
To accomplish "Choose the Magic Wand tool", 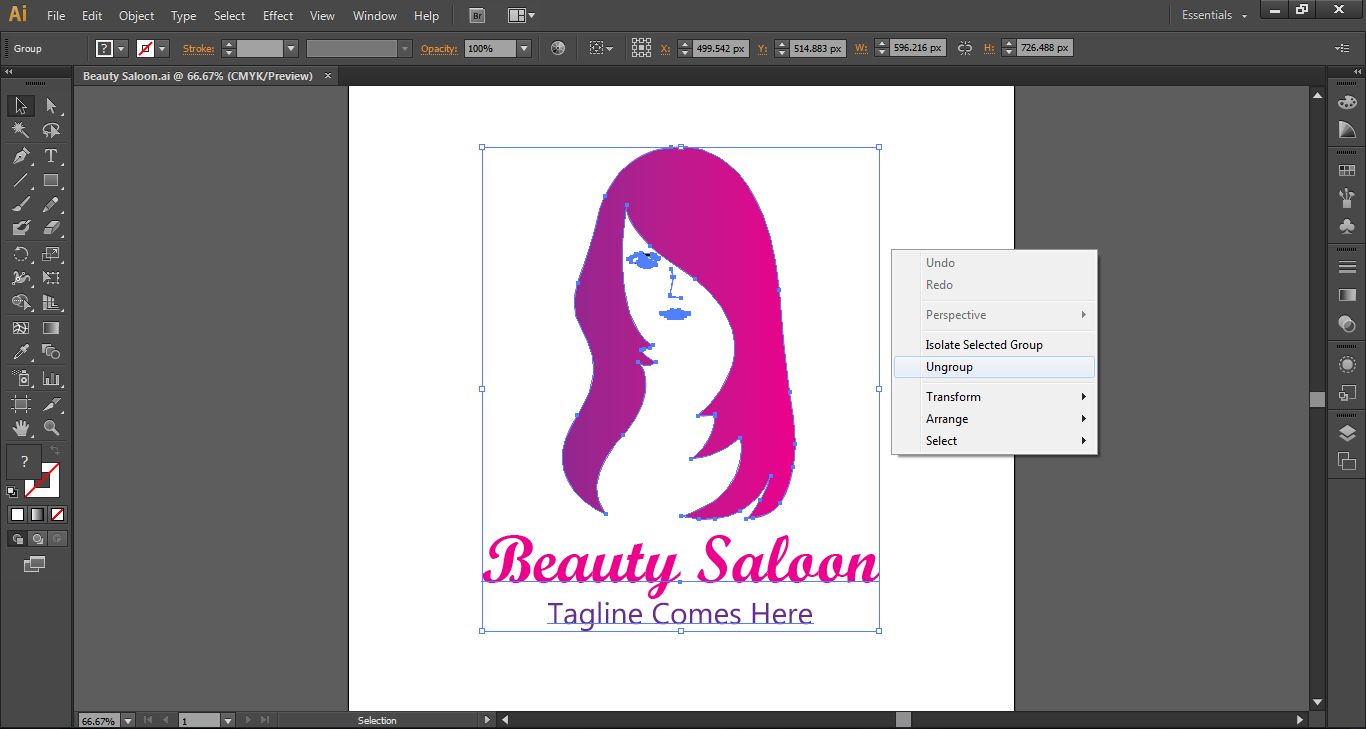I will coord(20,130).
